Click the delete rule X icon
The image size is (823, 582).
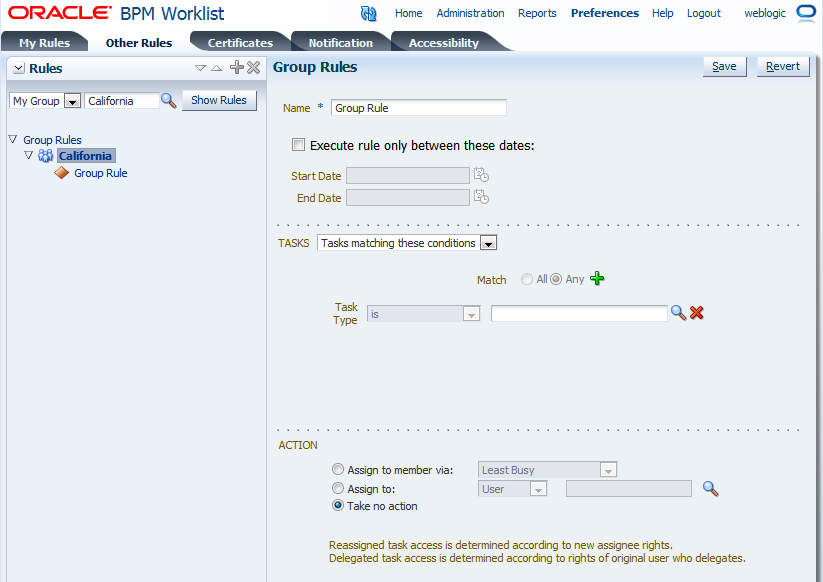[x=254, y=67]
